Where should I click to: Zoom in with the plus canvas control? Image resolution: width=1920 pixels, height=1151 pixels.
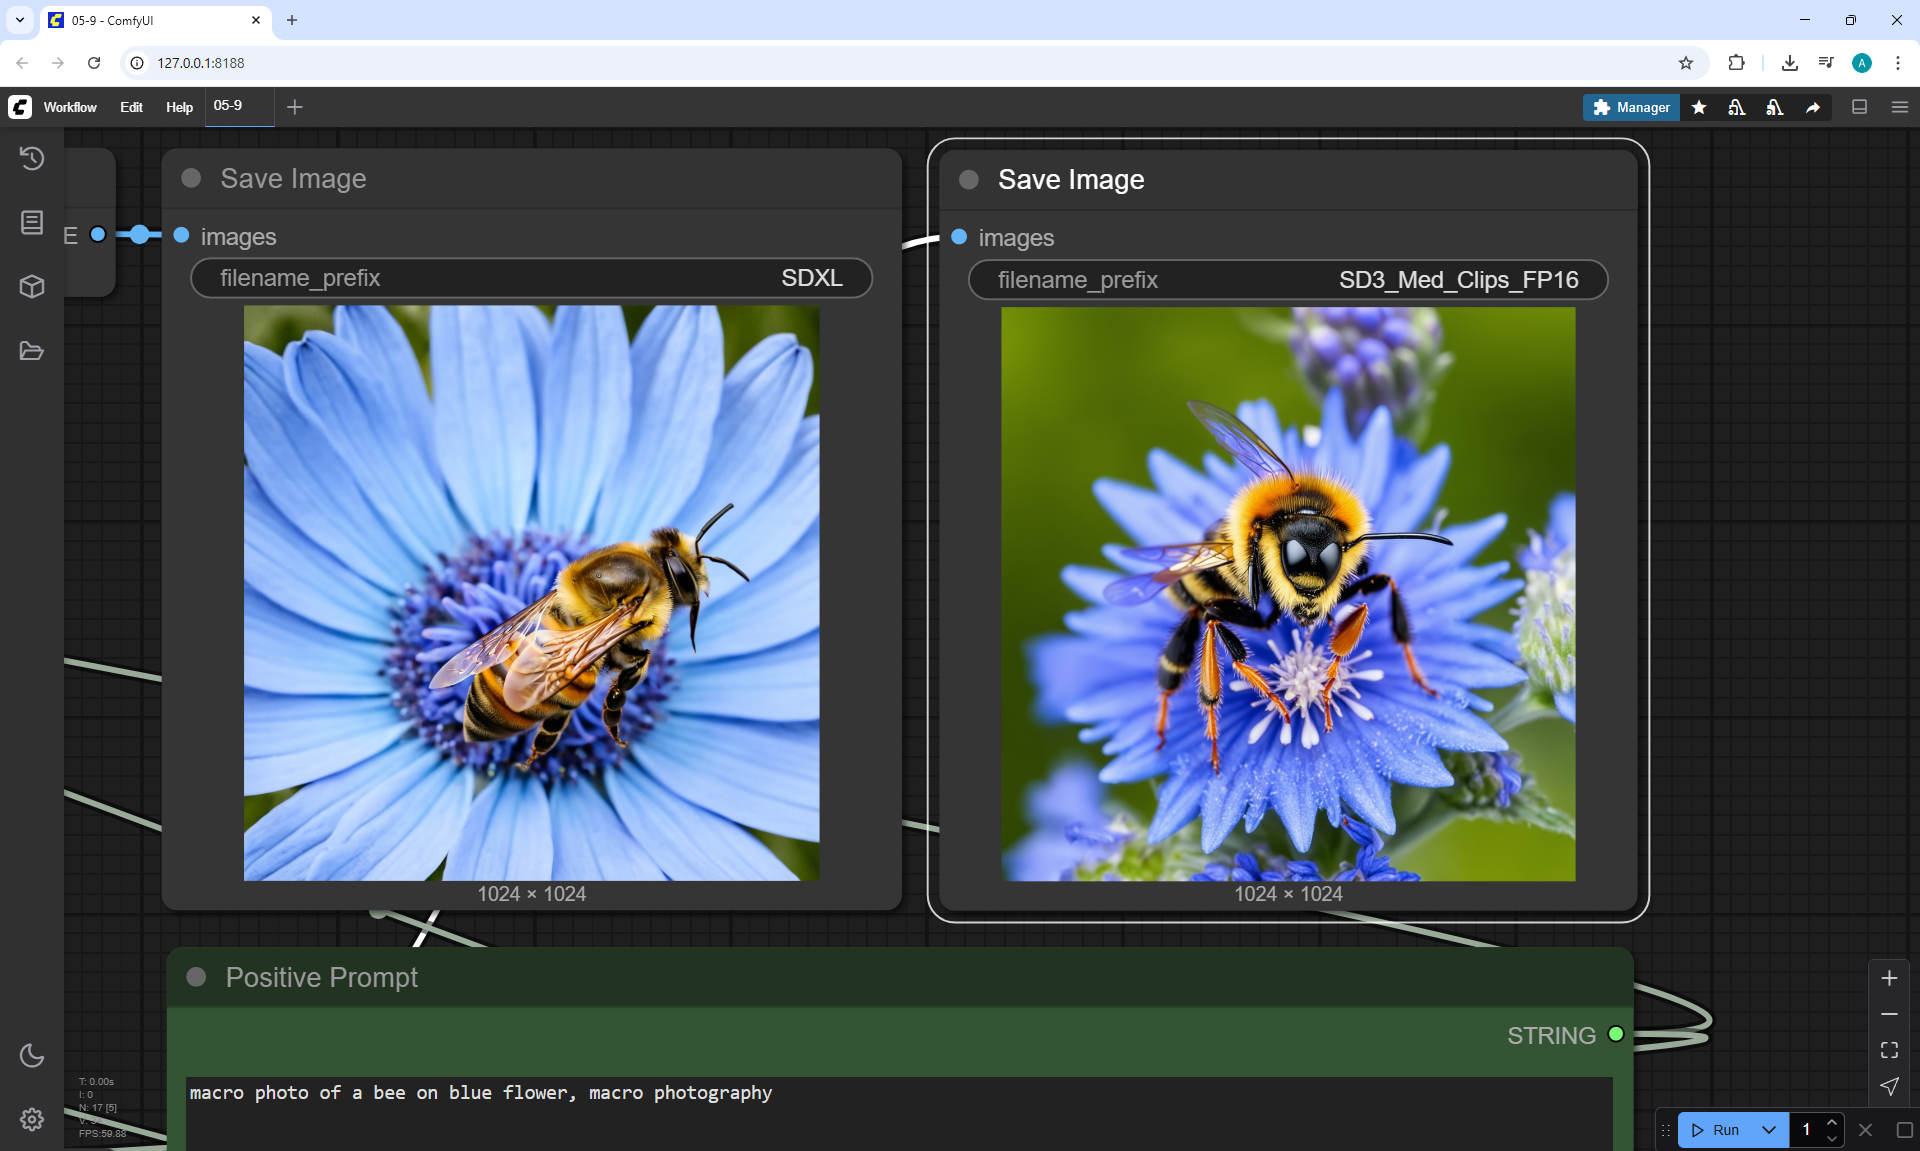point(1889,978)
